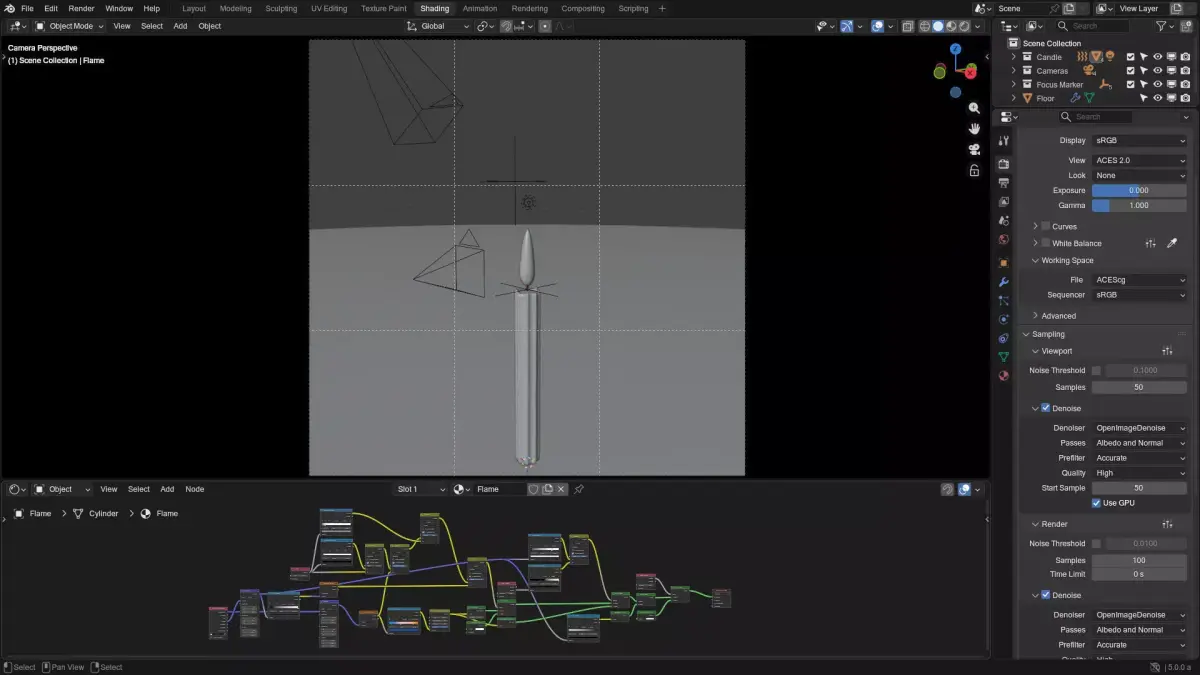Screen dimensions: 1200x675
Task: Click Add in the node editor header
Action: tap(167, 489)
